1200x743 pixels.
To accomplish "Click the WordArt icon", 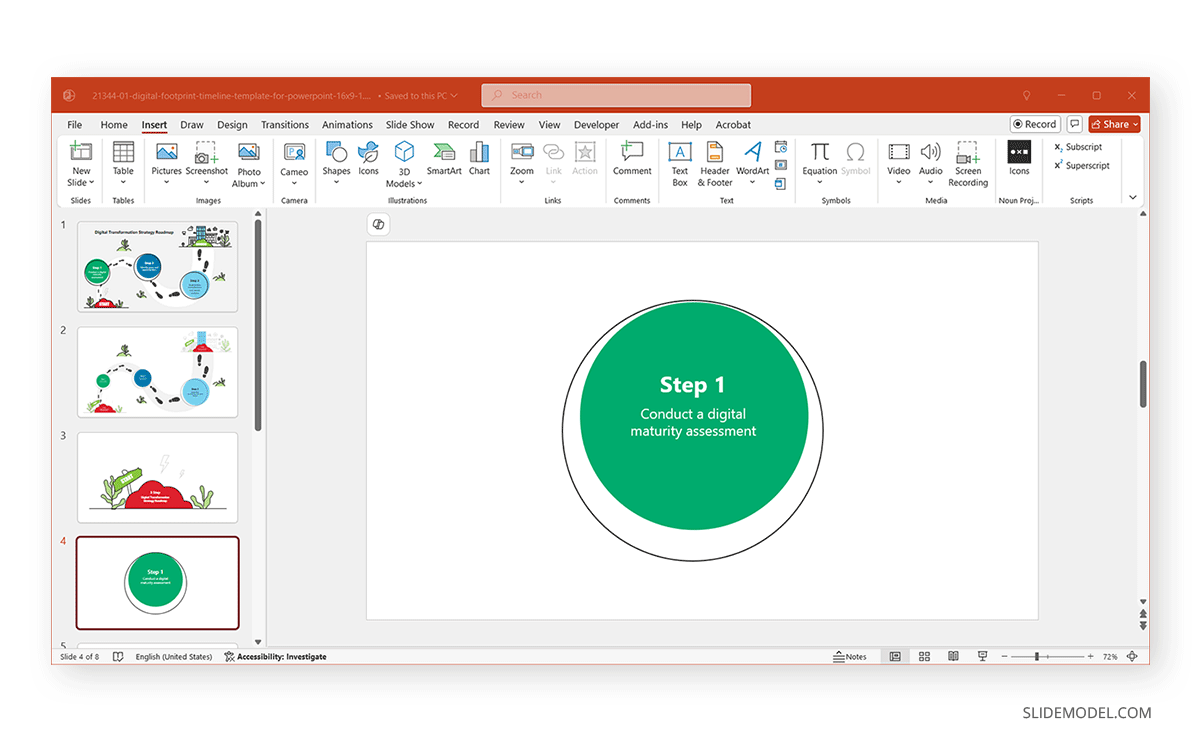I will click(x=753, y=151).
